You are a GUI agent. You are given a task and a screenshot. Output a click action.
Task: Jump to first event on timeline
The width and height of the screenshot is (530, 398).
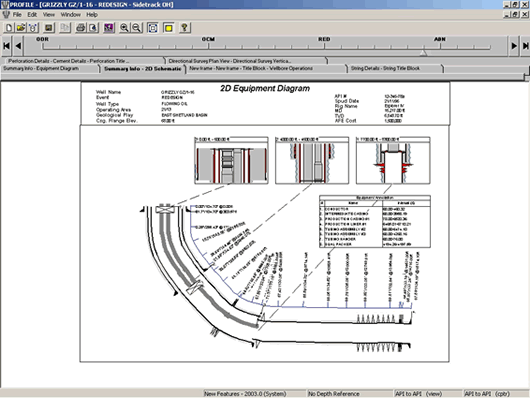pyautogui.click(x=6, y=46)
